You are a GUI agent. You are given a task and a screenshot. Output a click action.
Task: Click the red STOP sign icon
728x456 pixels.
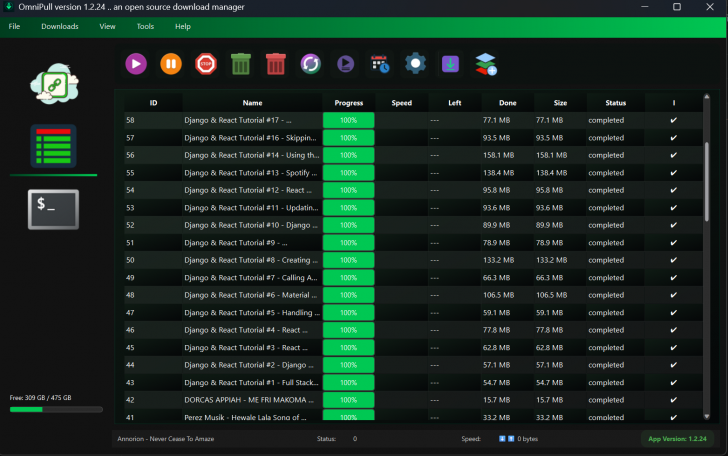click(206, 64)
